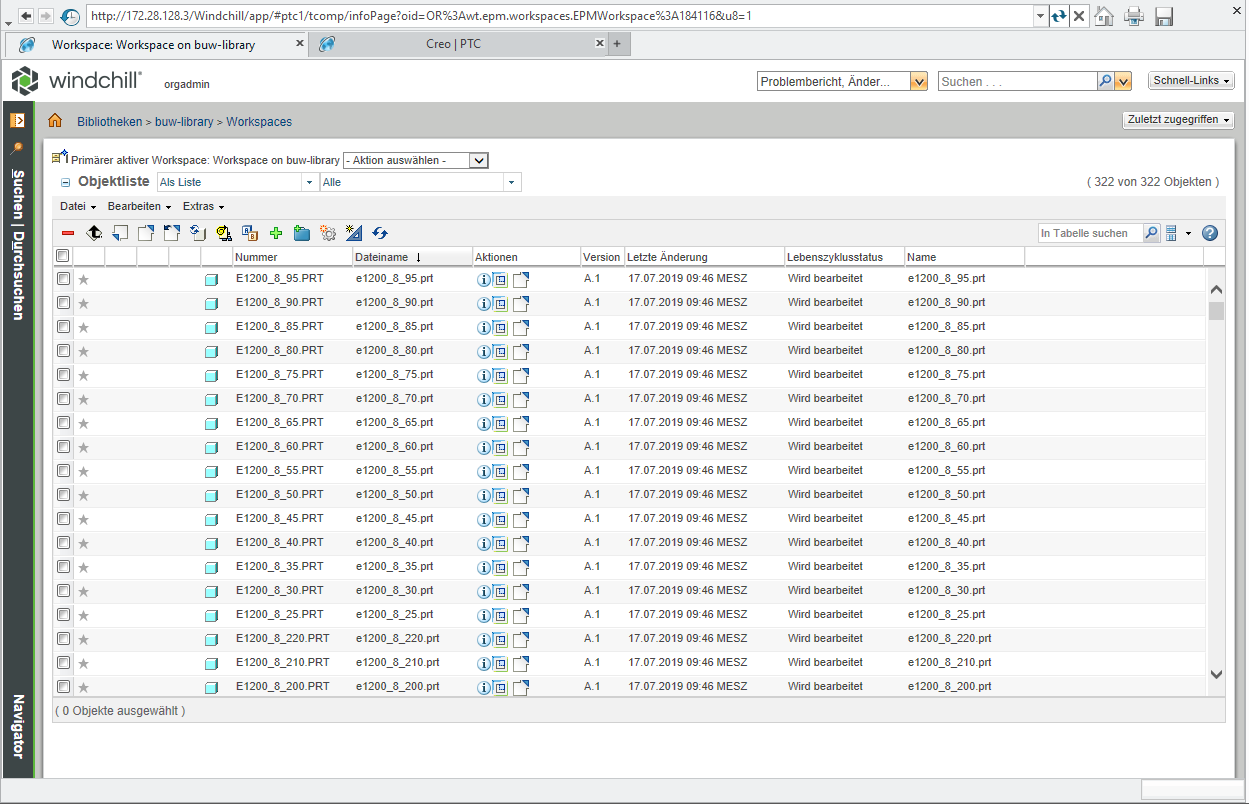
Task: Open the 'Alle' filter dropdown
Action: click(x=420, y=182)
